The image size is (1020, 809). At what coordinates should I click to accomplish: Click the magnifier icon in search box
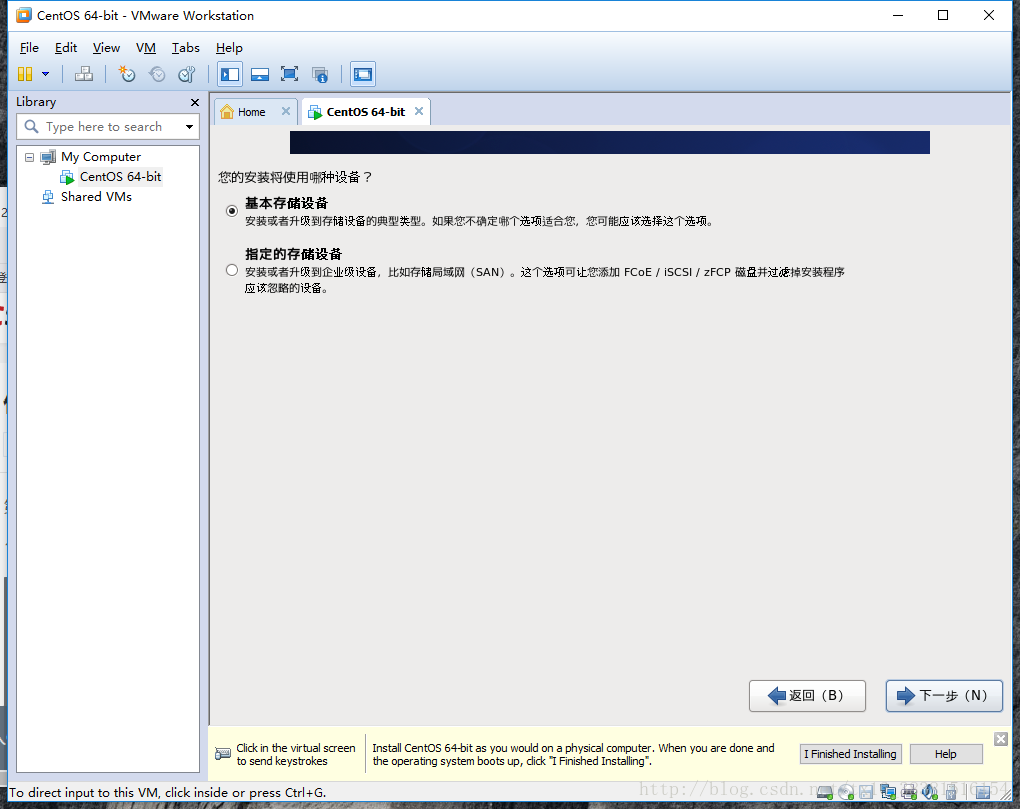[x=31, y=126]
